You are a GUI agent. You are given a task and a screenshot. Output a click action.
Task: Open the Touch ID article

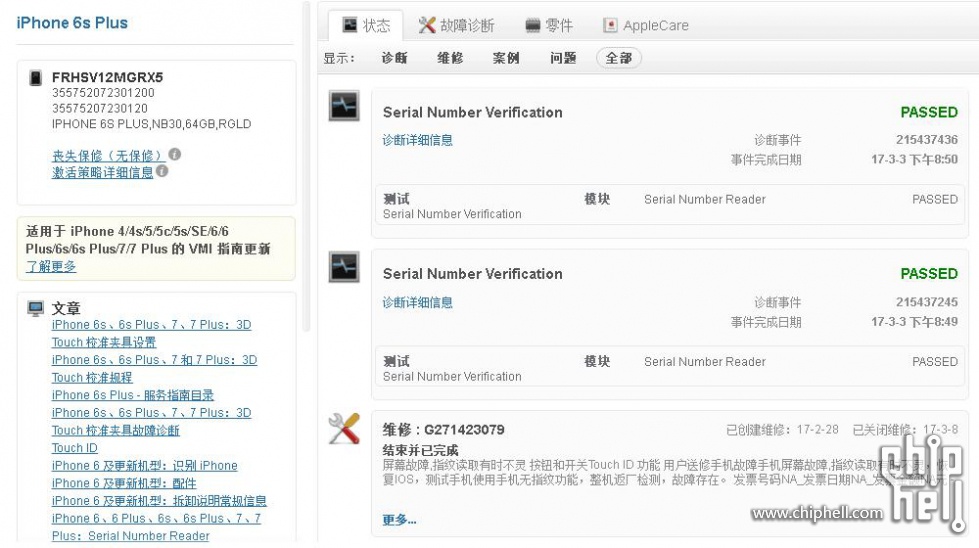(x=74, y=448)
